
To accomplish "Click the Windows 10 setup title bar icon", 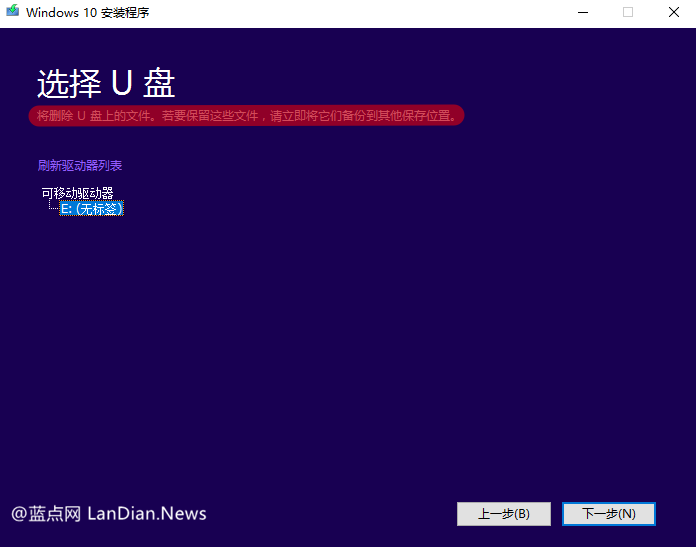I will click(12, 11).
